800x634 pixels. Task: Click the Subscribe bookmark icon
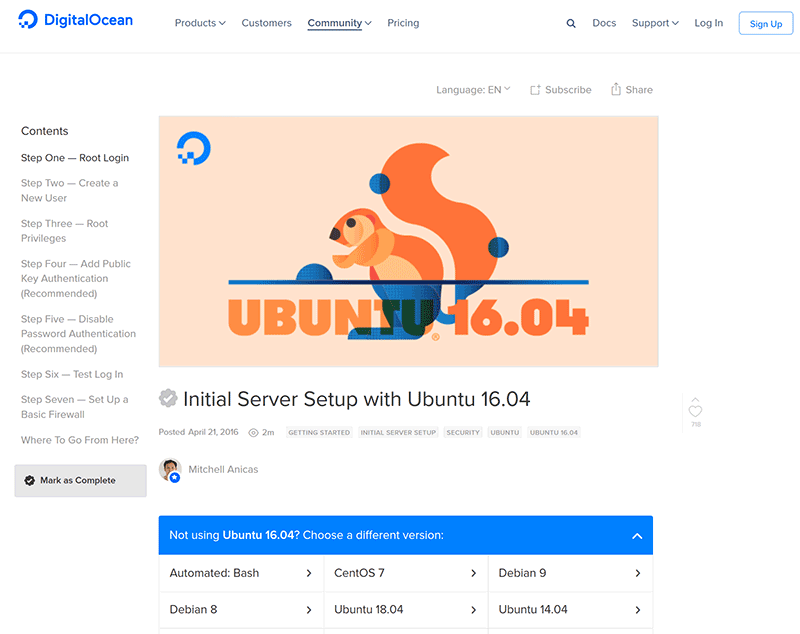535,90
